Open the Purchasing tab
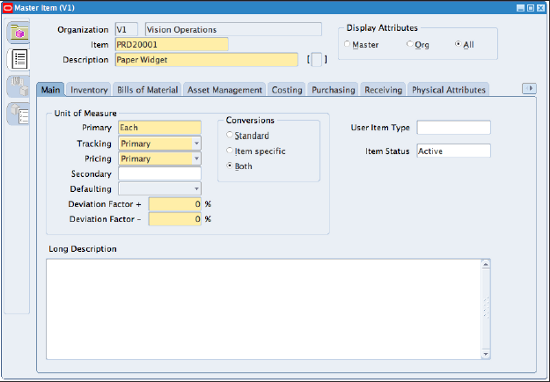 tap(333, 90)
